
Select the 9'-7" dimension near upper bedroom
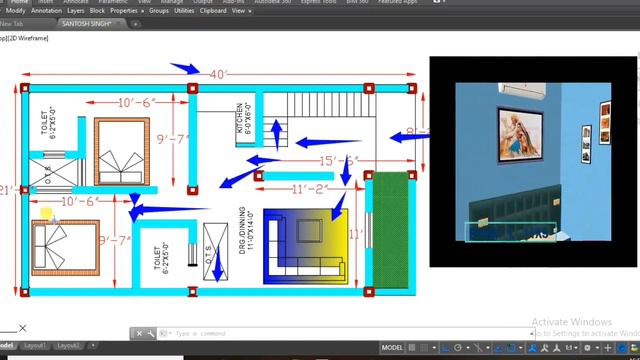173,139
